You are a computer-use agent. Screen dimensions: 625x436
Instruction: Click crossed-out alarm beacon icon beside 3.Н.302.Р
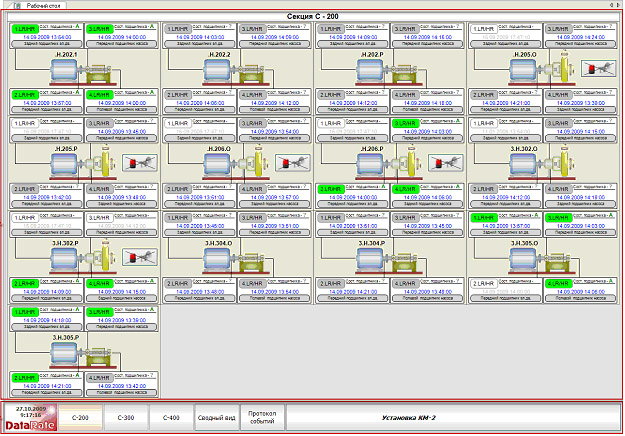(x=140, y=257)
